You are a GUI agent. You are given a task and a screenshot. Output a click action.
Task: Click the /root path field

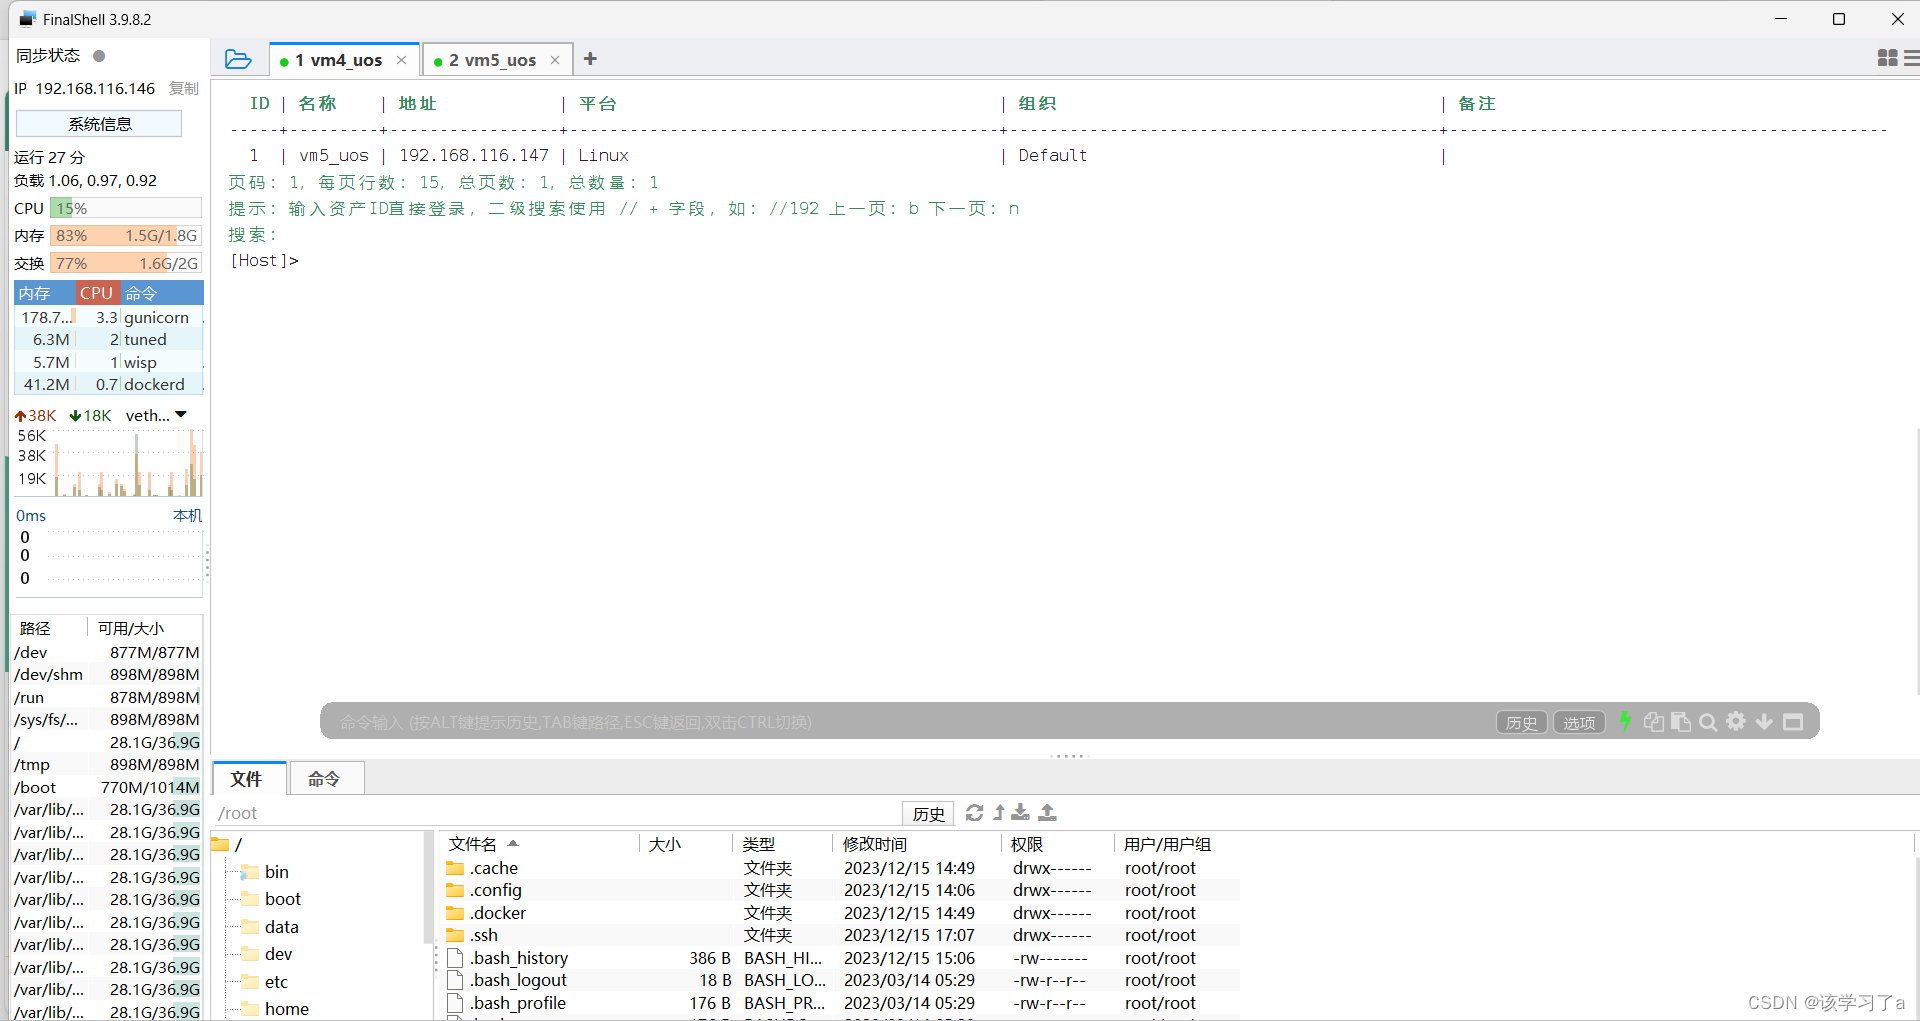click(x=557, y=813)
